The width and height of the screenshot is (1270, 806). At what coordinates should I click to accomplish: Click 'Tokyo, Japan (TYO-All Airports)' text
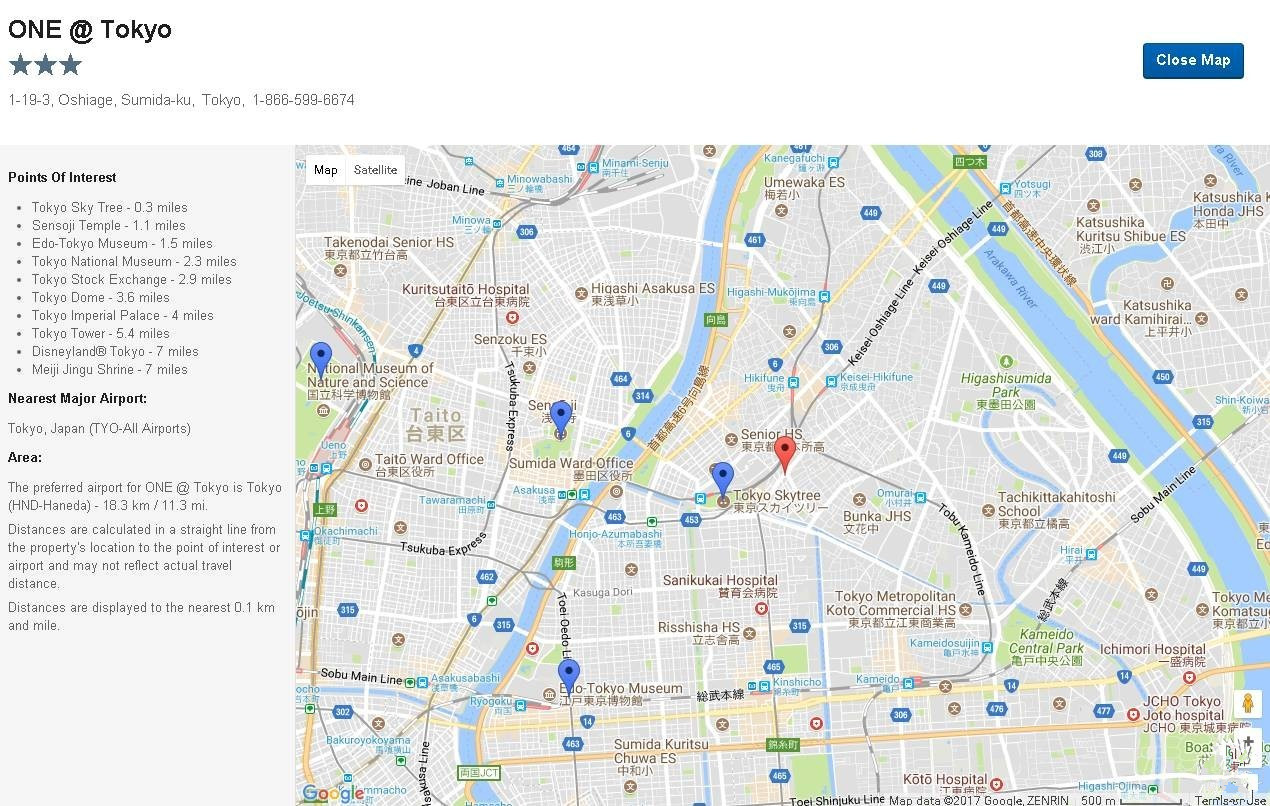click(x=99, y=429)
